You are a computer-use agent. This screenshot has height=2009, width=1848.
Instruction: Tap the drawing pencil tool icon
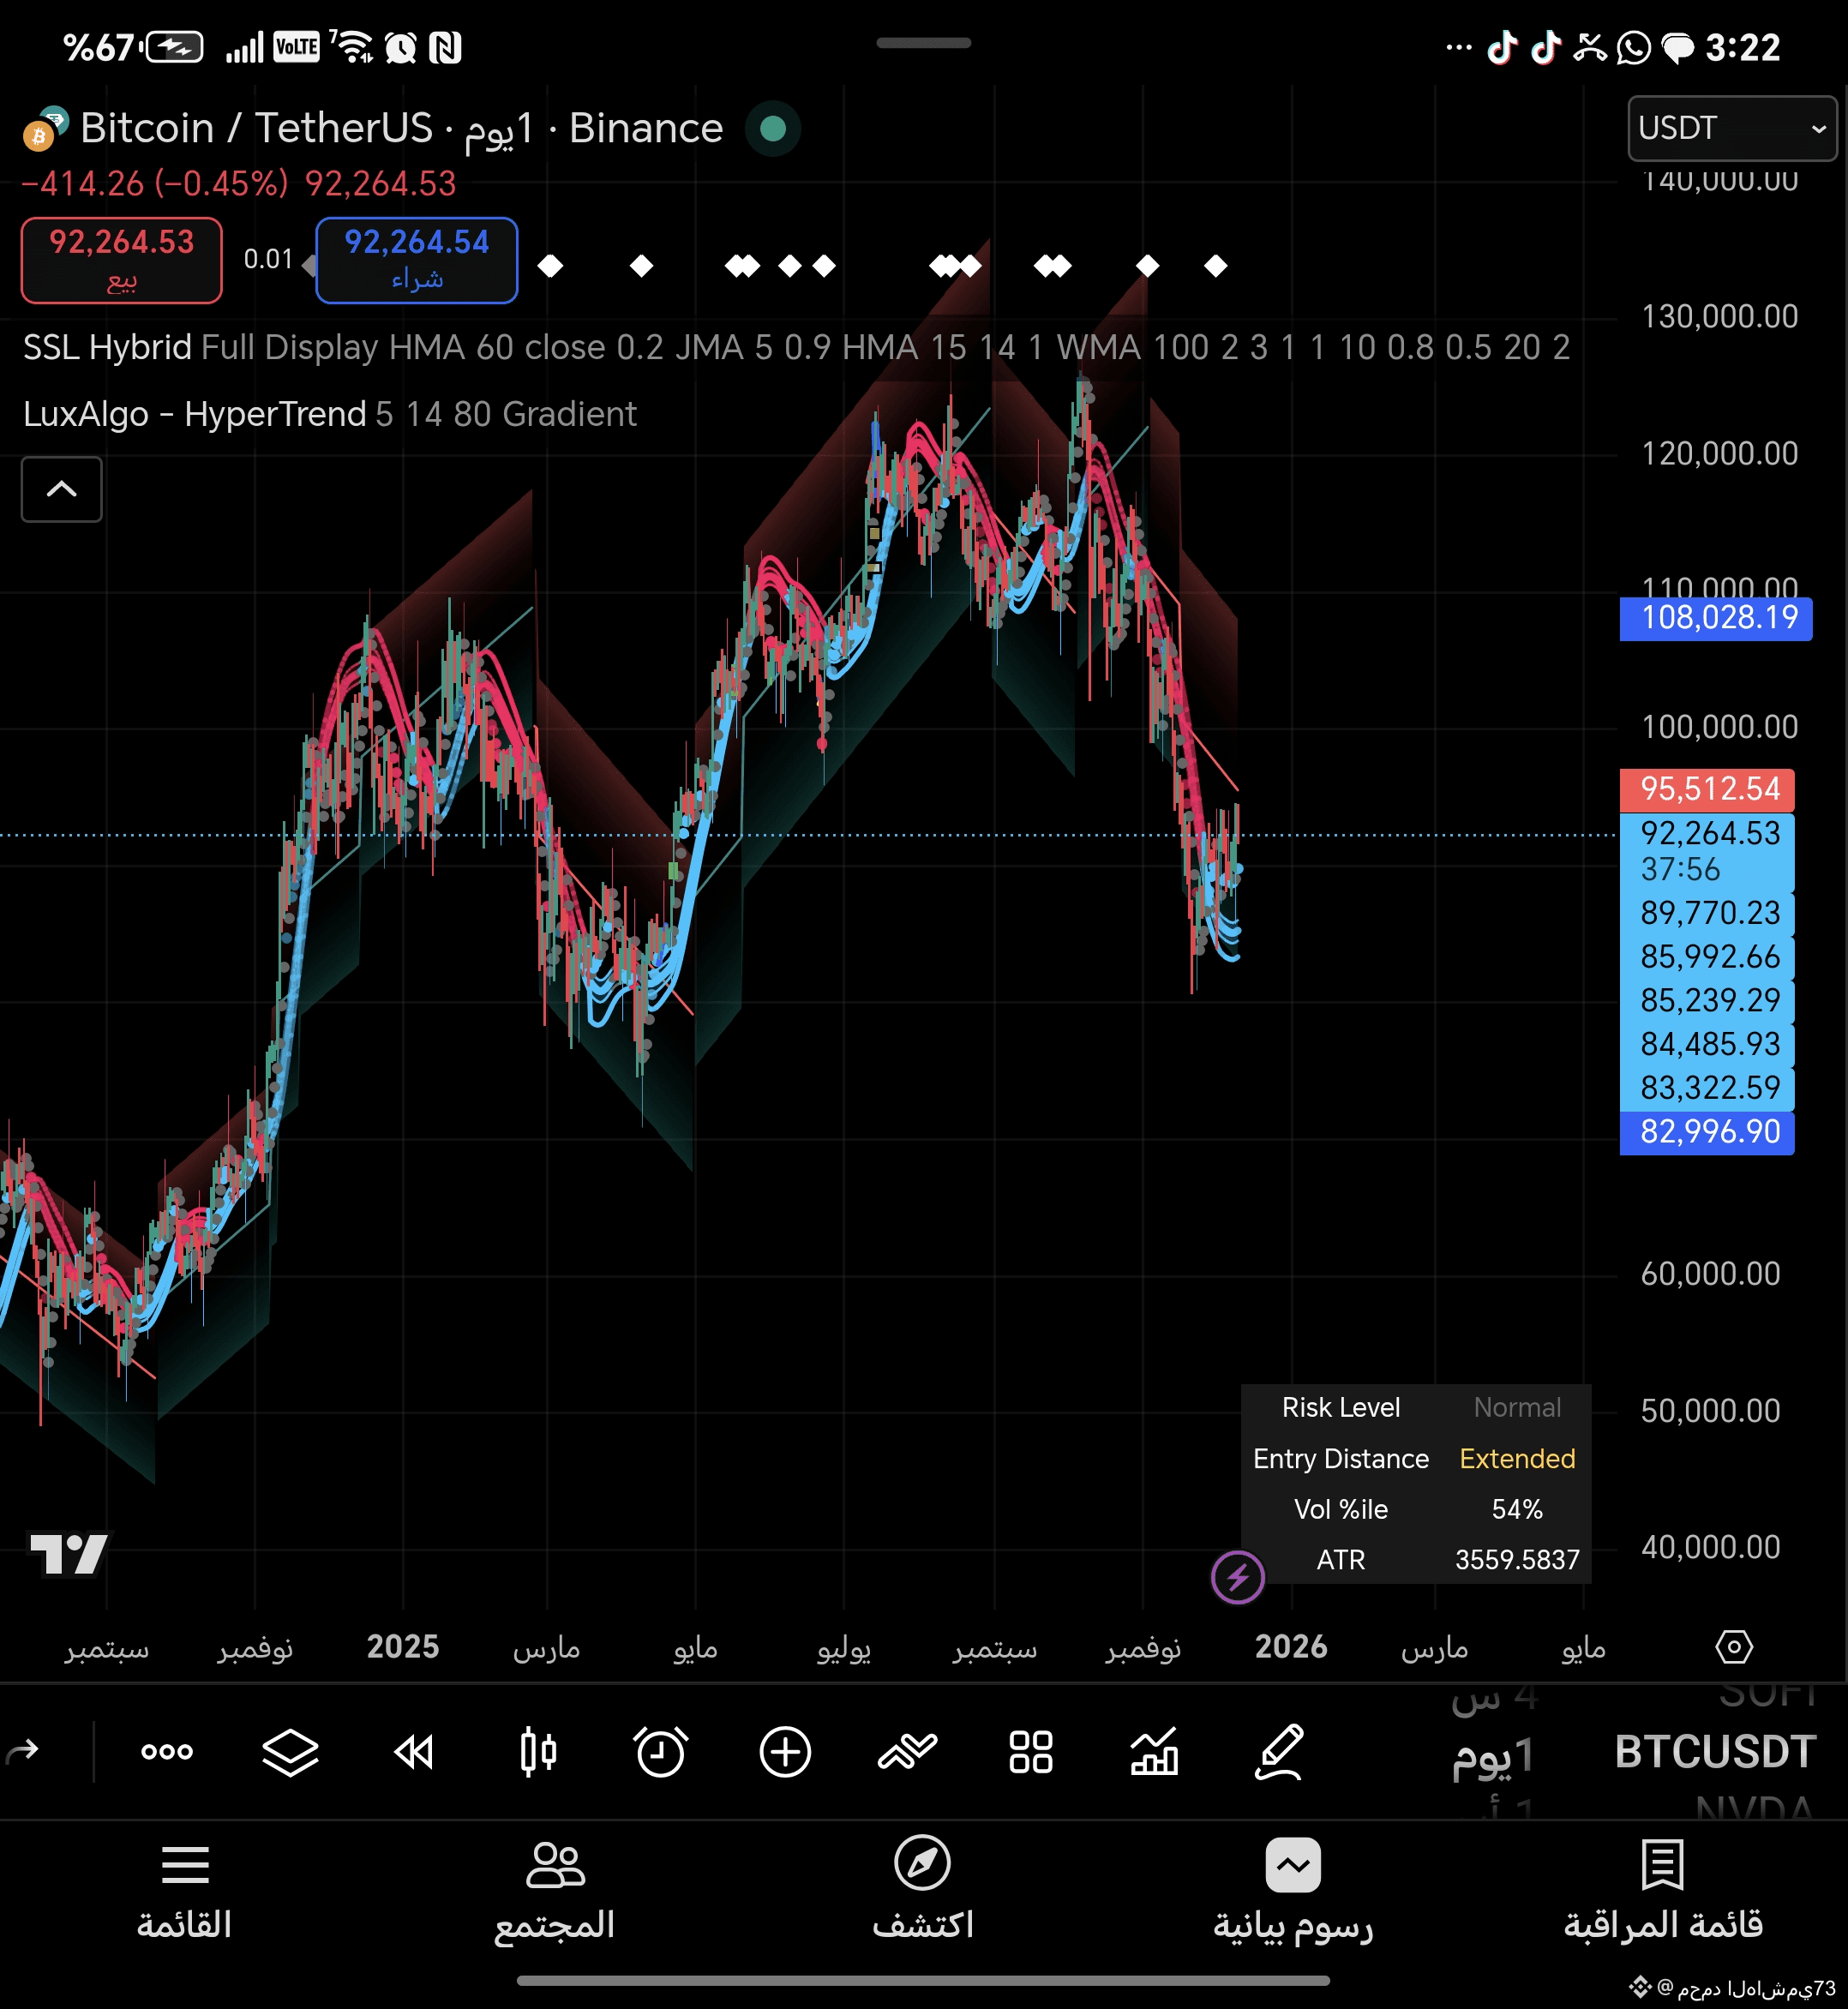(x=1279, y=1751)
